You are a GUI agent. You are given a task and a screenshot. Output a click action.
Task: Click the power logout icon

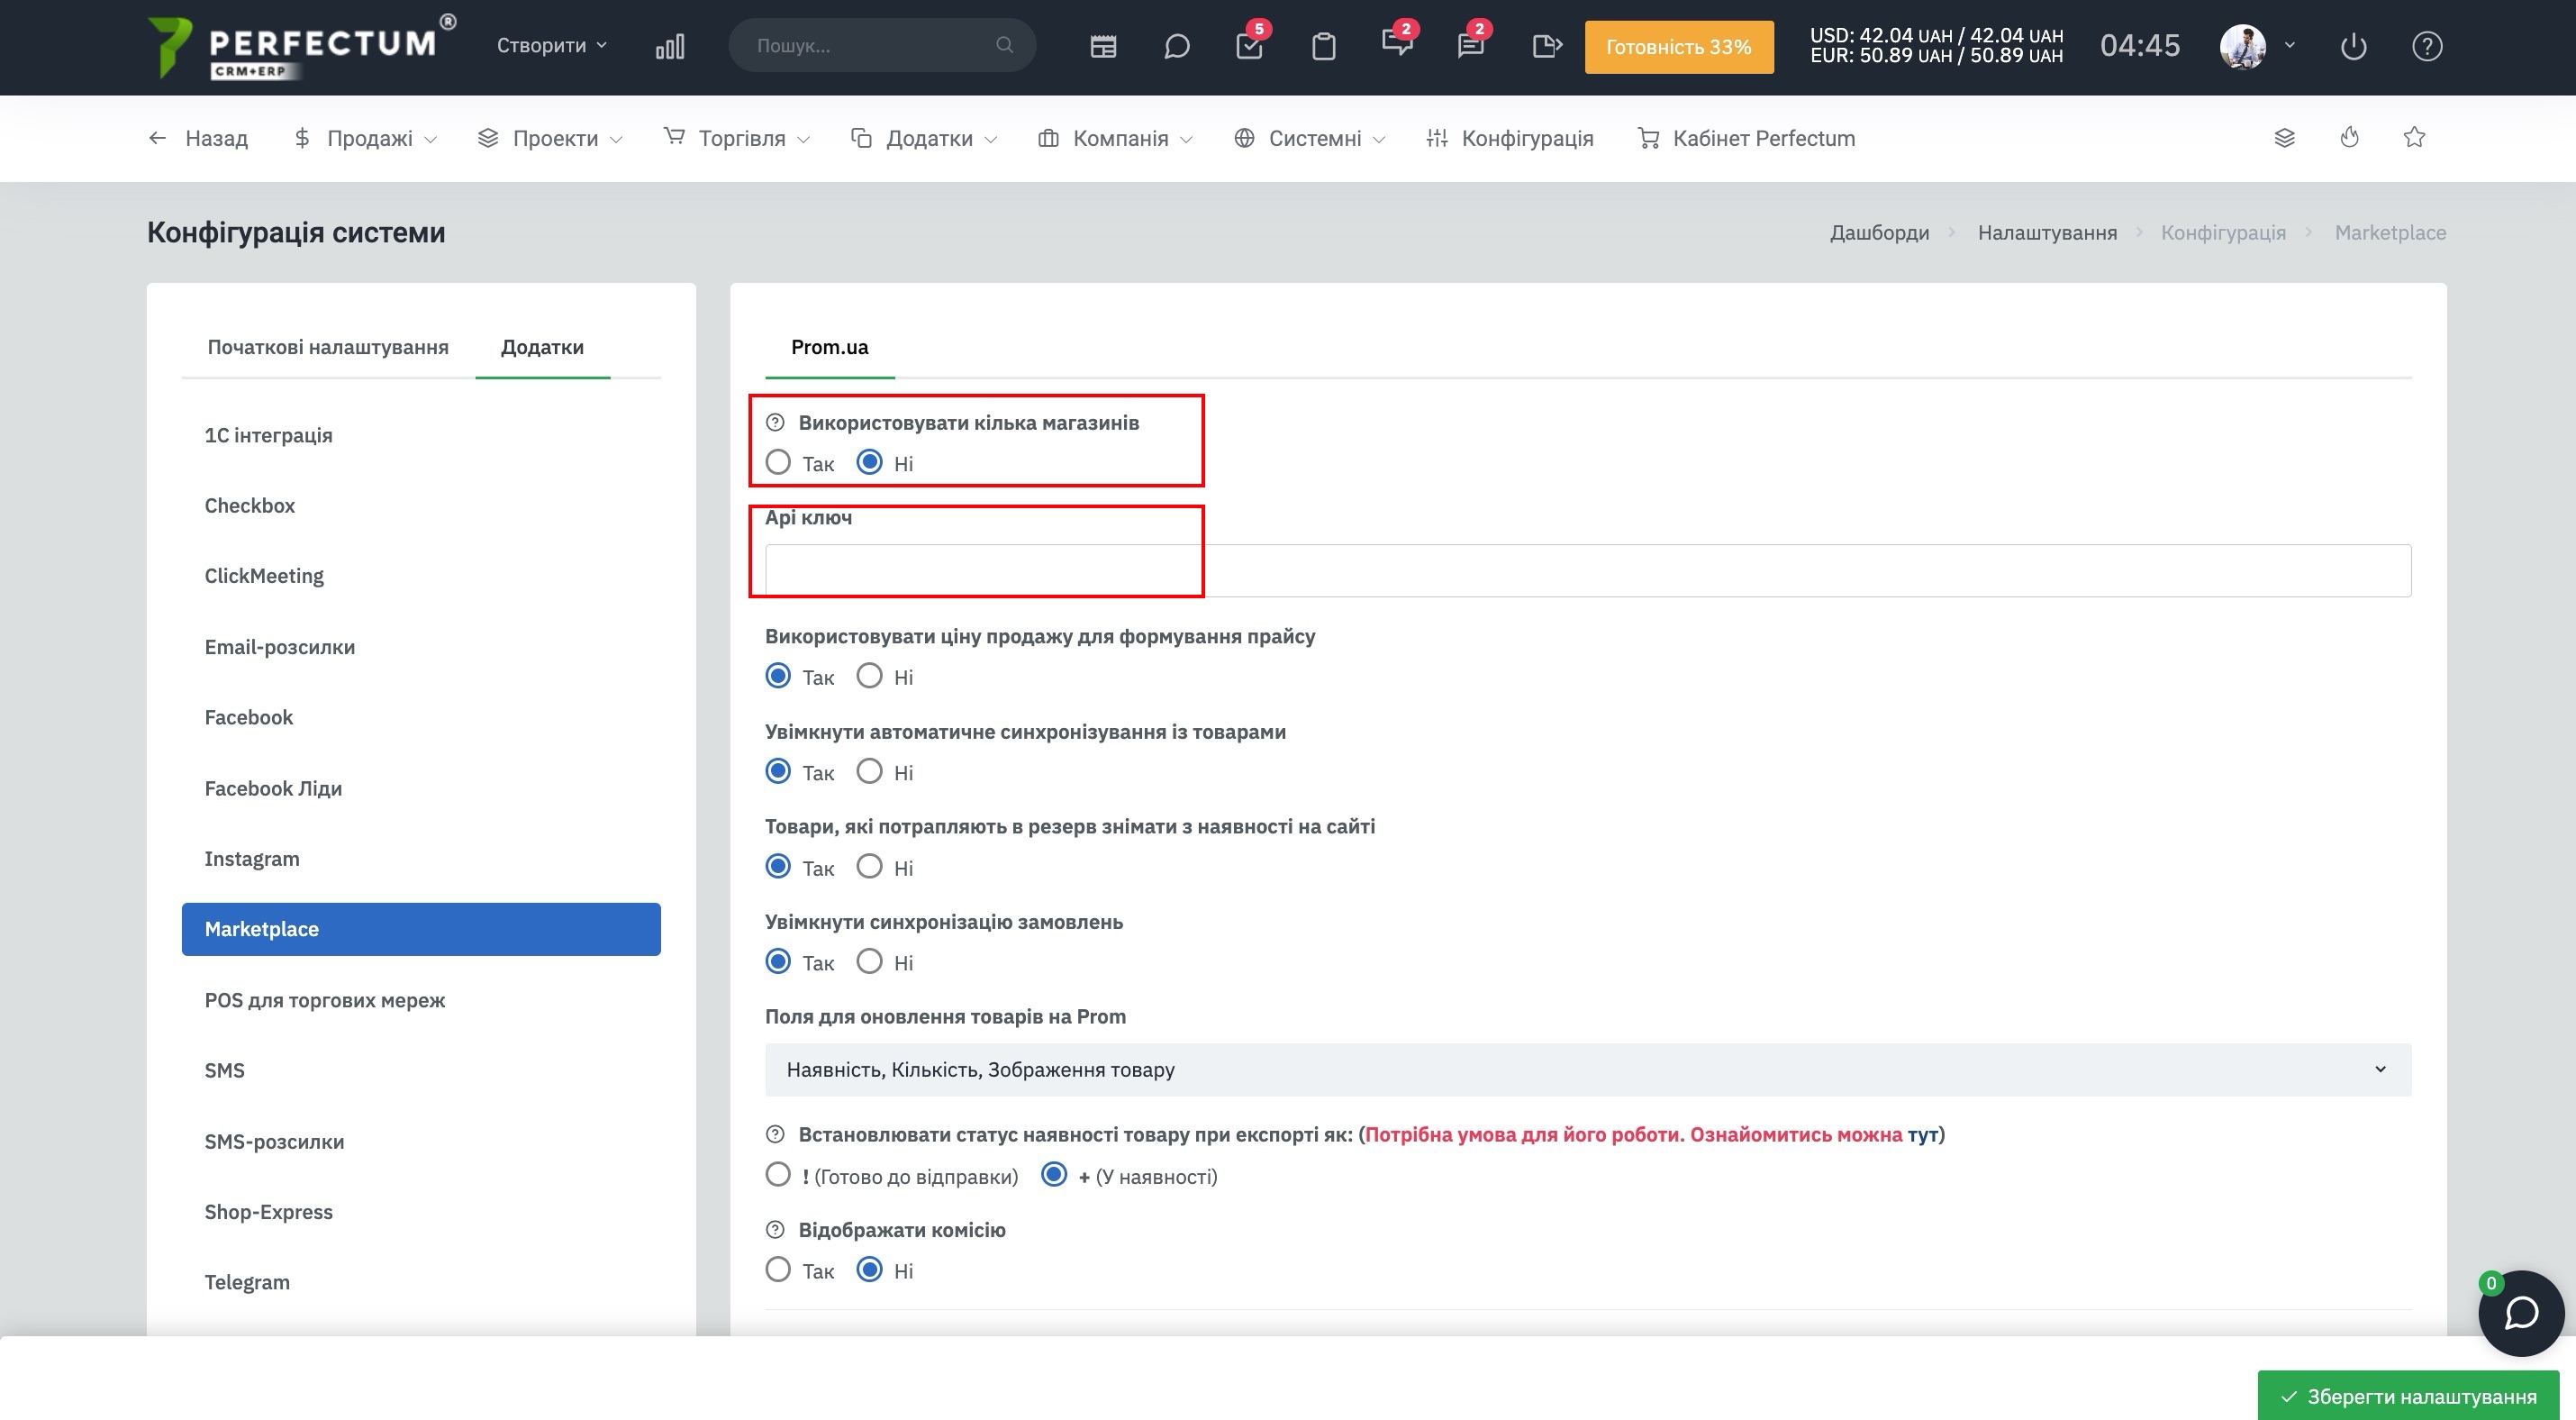2354,46
